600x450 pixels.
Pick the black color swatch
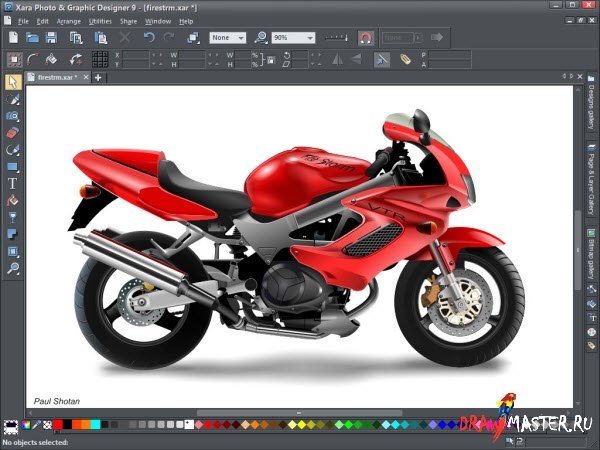tap(68, 425)
